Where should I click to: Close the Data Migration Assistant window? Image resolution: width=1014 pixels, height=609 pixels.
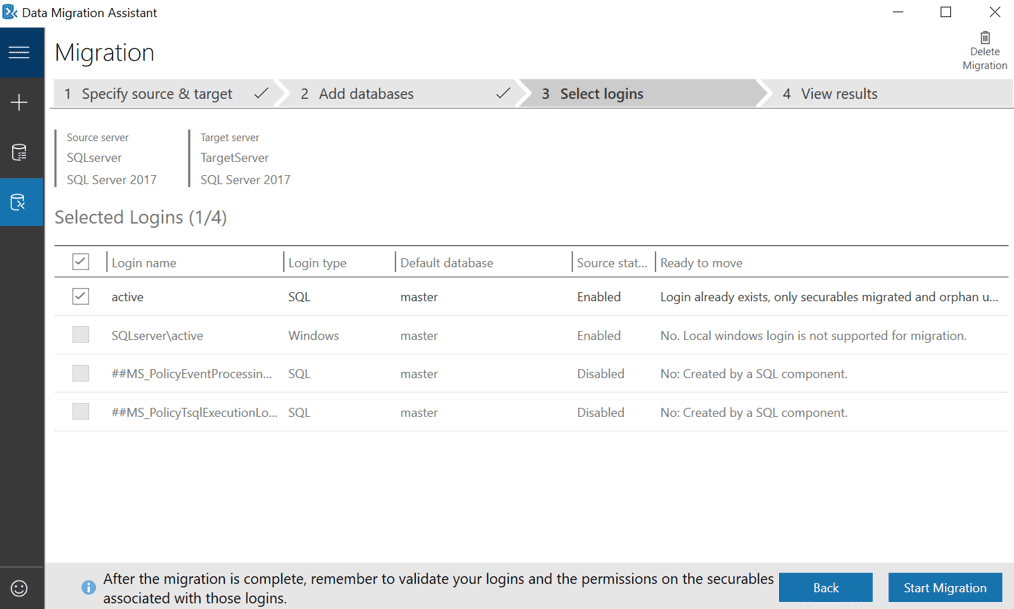click(995, 12)
